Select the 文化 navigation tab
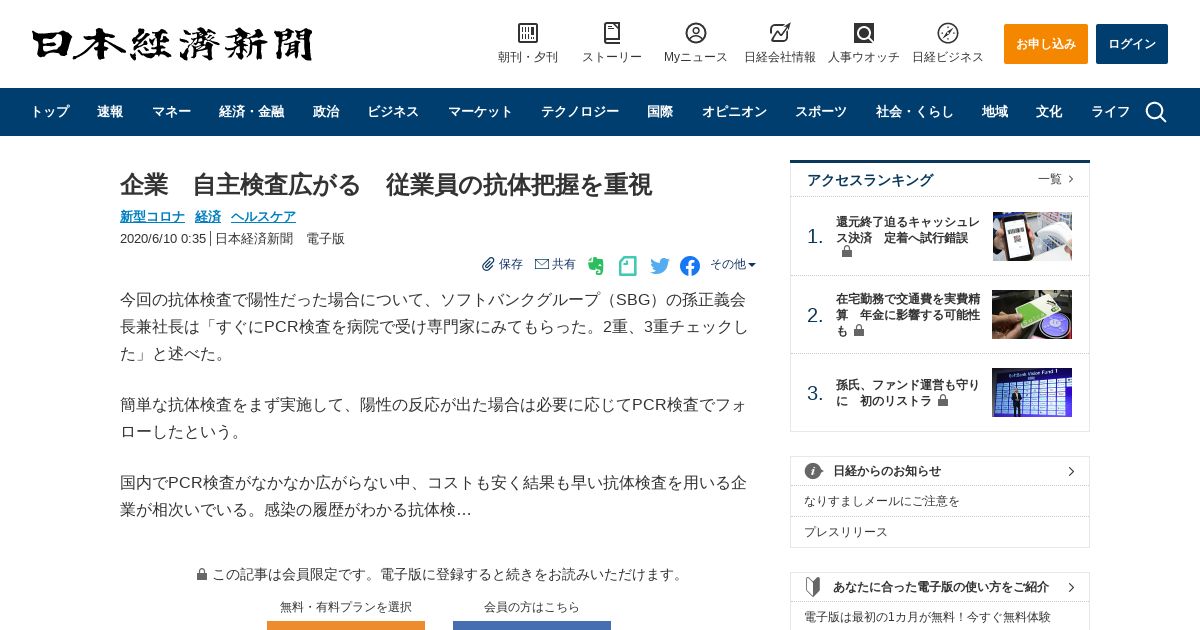Image resolution: width=1200 pixels, height=630 pixels. click(1049, 112)
